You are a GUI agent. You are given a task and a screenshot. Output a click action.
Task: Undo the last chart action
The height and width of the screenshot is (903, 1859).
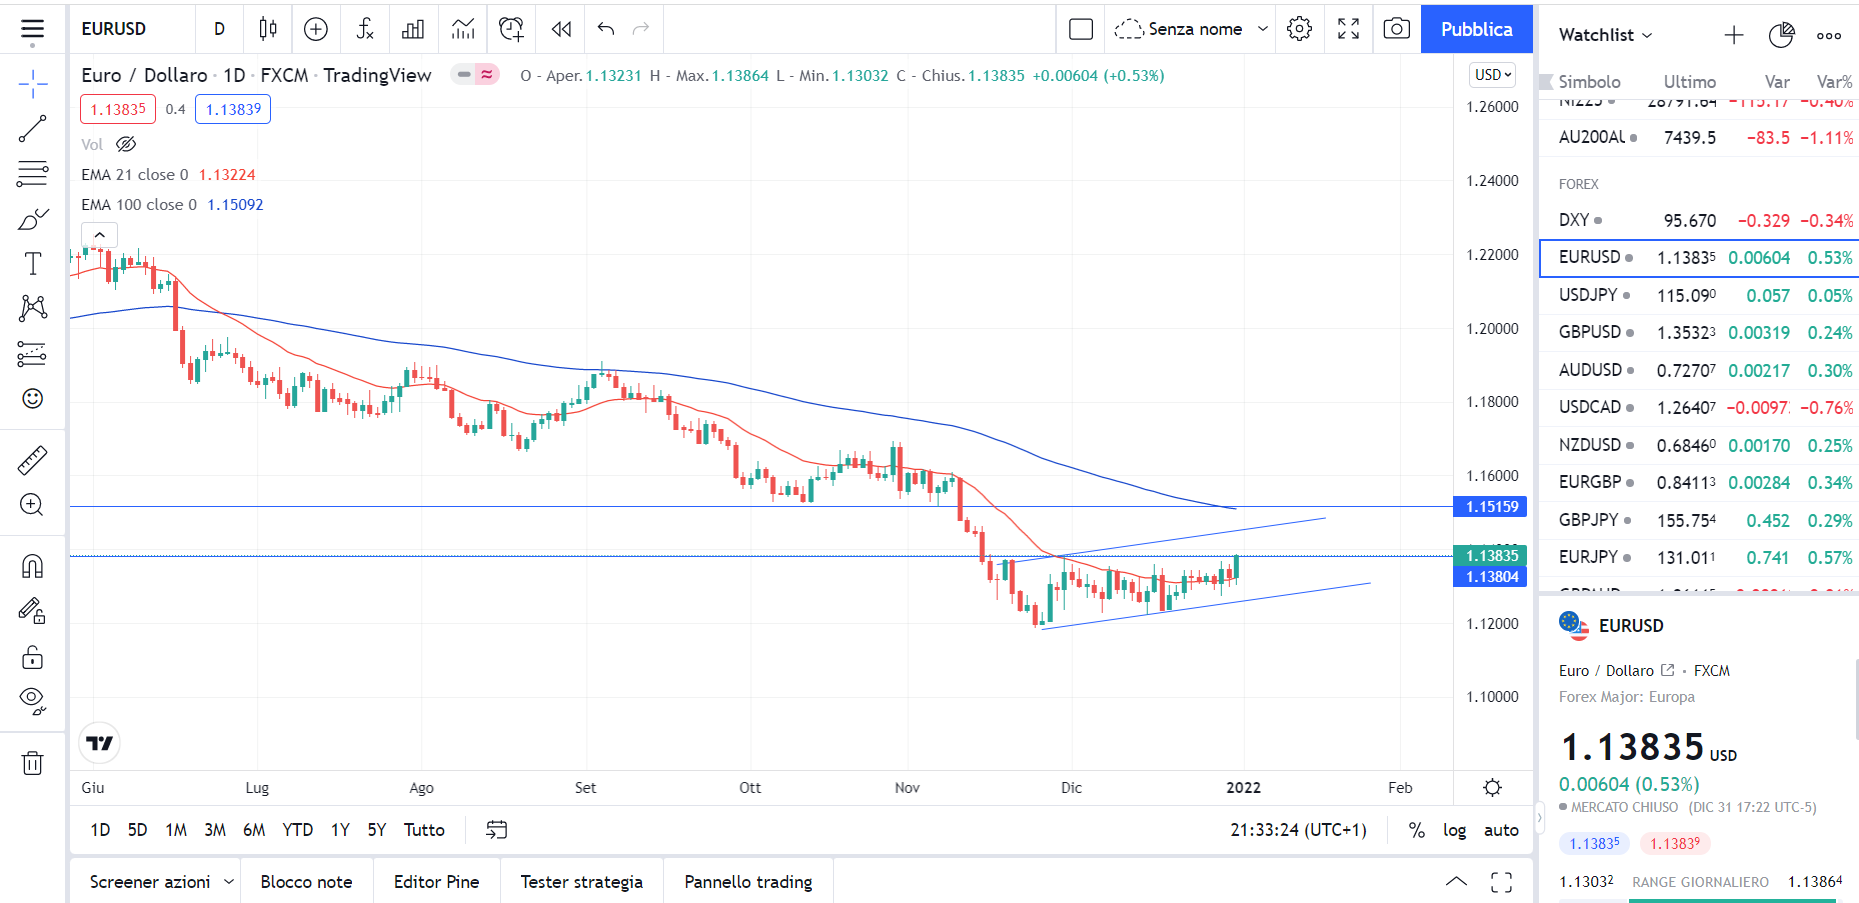point(605,29)
